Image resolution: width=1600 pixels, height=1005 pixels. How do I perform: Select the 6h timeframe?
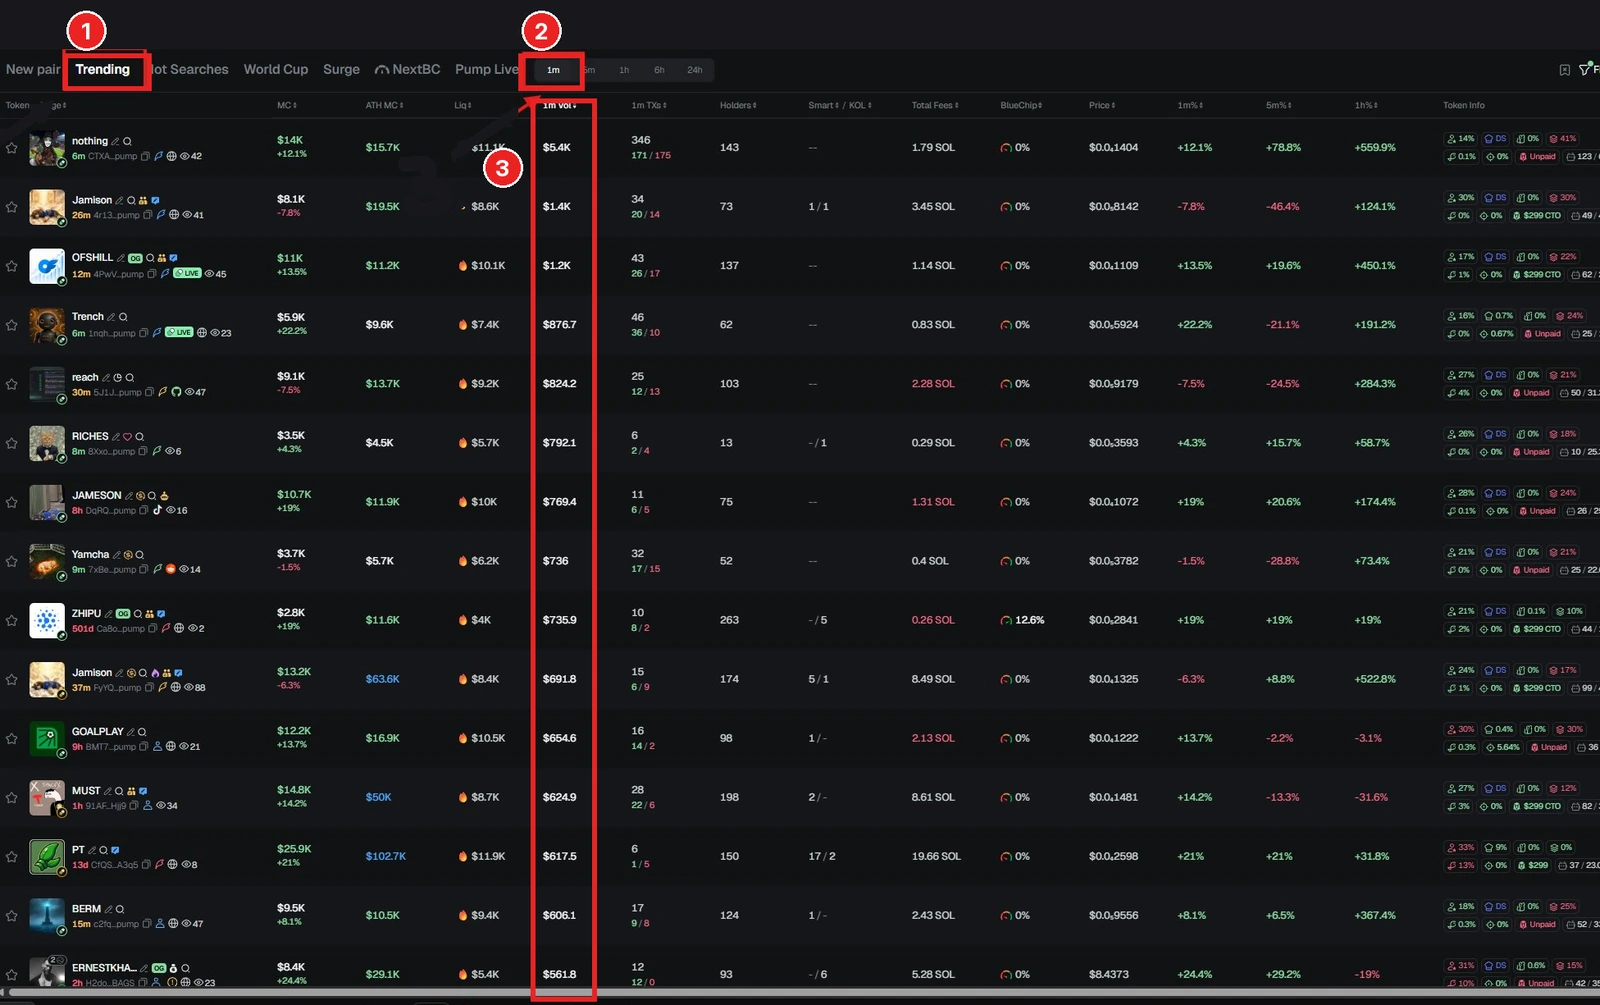(x=659, y=70)
